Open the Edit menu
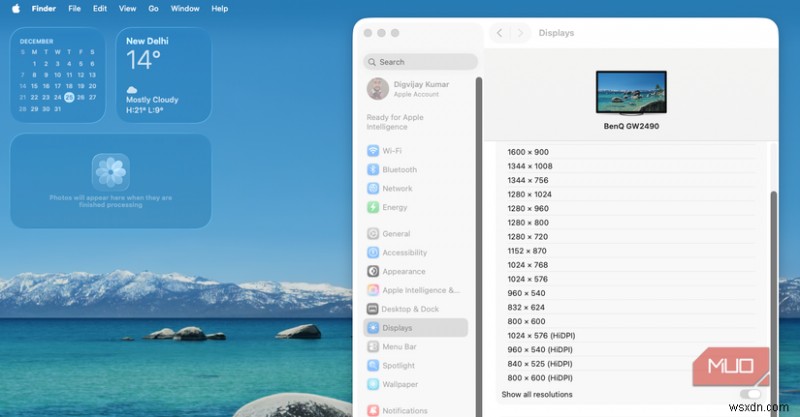The image size is (800, 417). 100,9
